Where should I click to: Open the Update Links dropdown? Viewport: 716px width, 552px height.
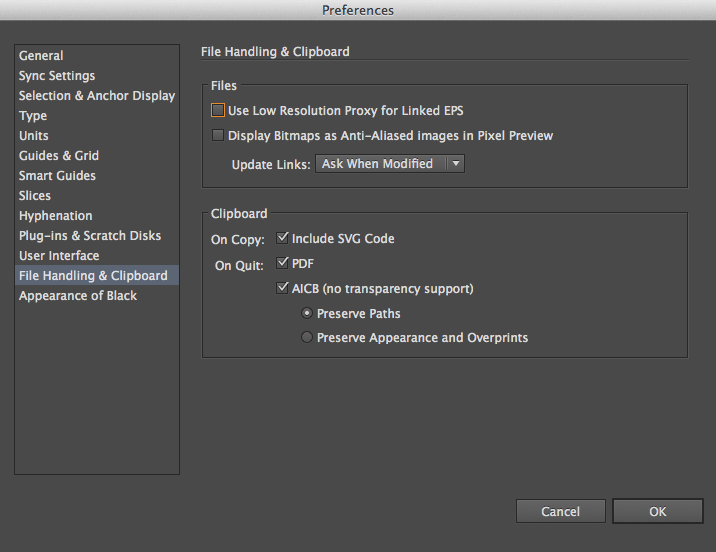tap(389, 164)
